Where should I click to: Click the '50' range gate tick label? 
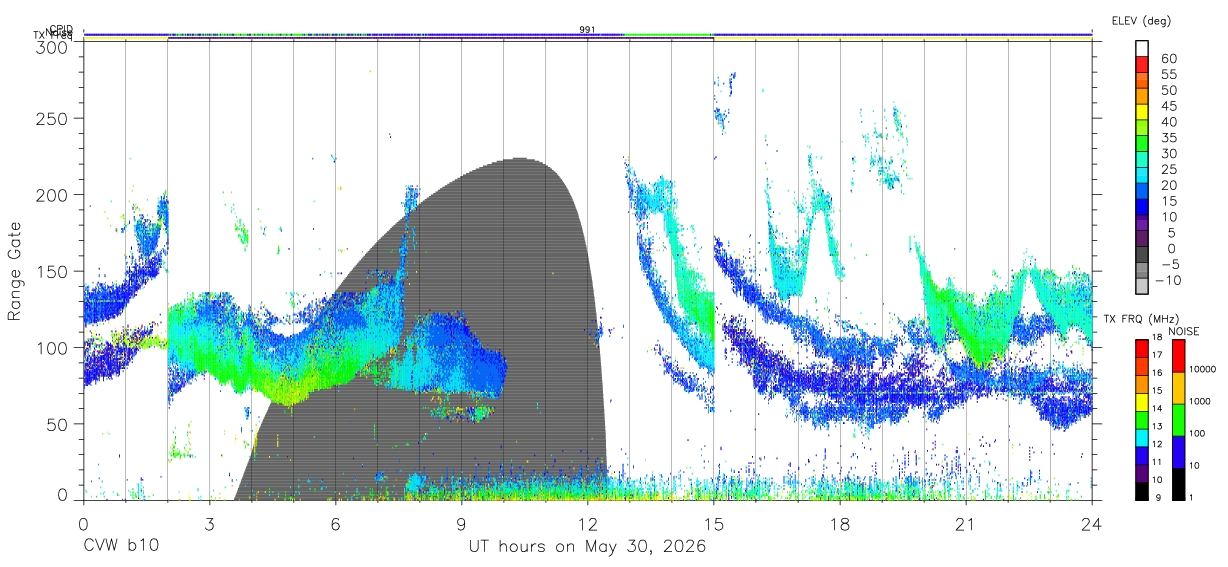tap(56, 424)
